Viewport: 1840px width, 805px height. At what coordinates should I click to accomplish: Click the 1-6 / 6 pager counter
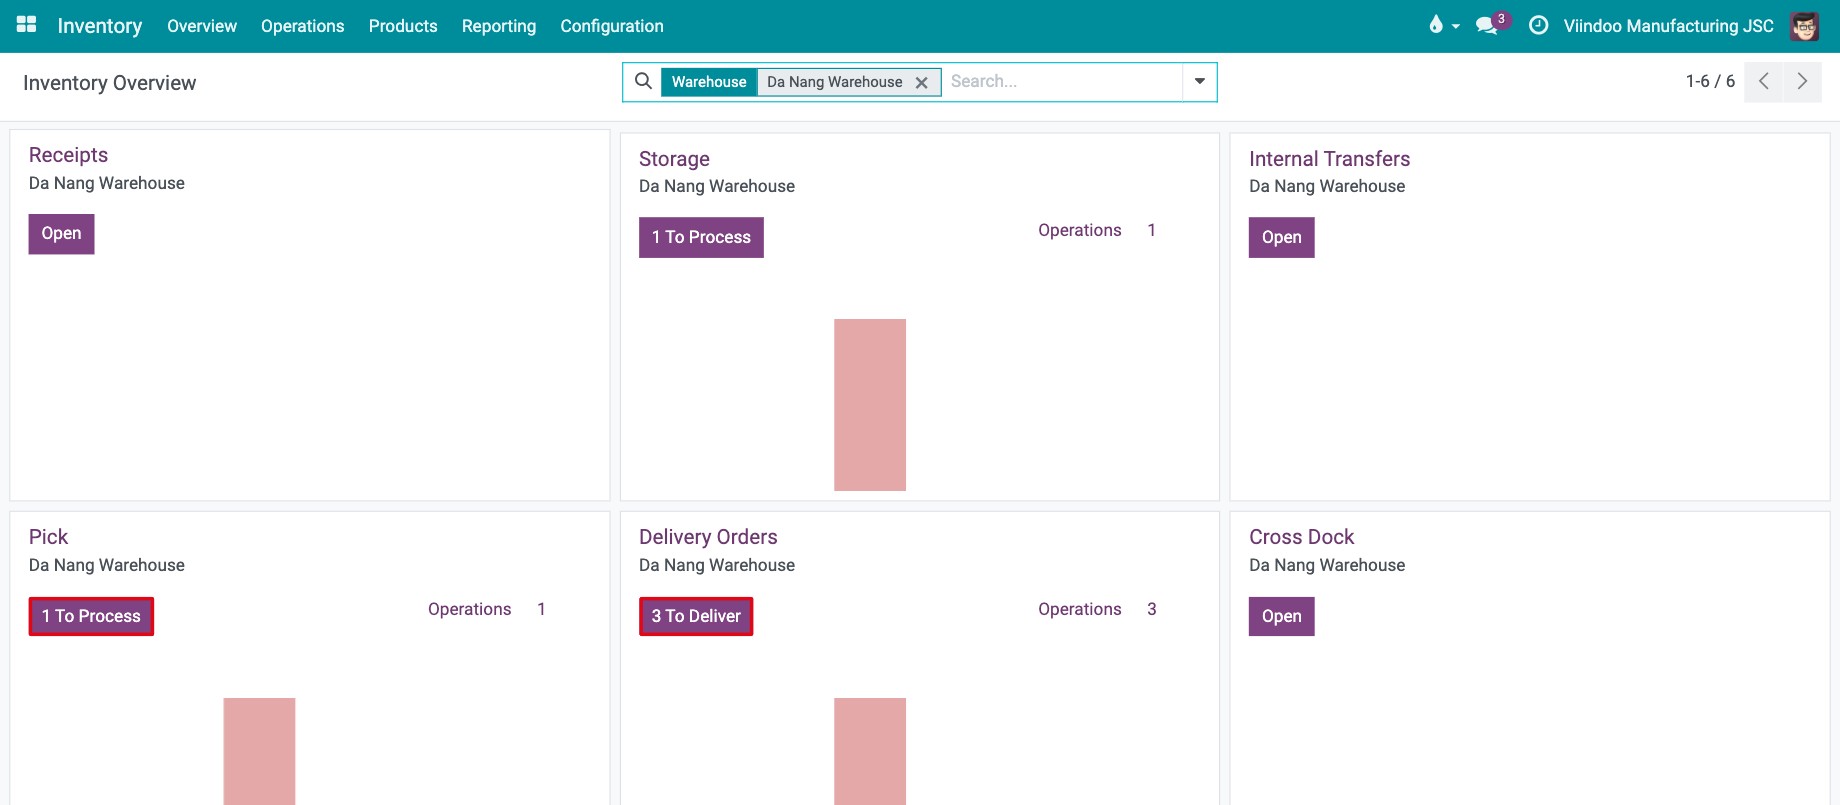click(1710, 81)
